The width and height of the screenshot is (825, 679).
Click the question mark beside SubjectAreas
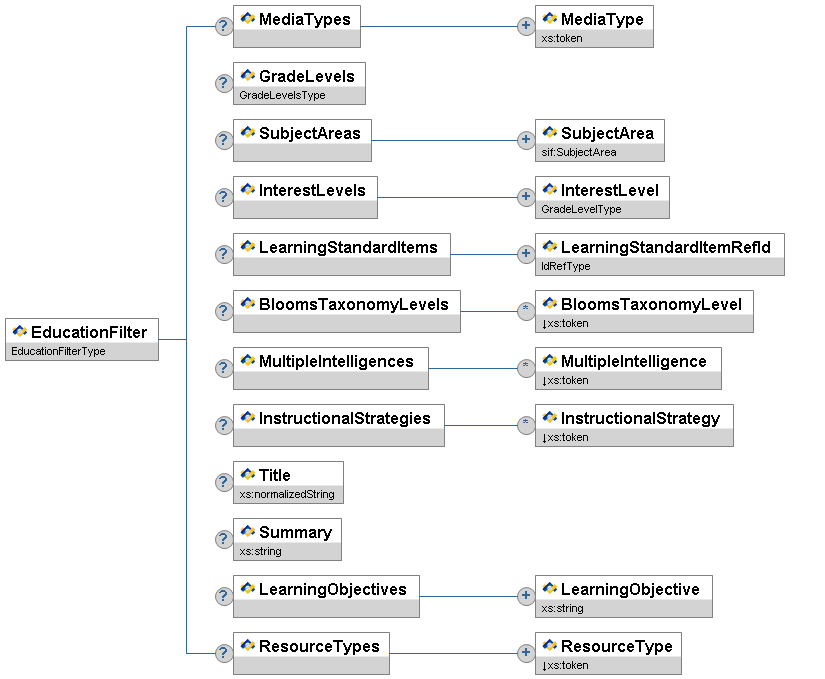tap(224, 140)
